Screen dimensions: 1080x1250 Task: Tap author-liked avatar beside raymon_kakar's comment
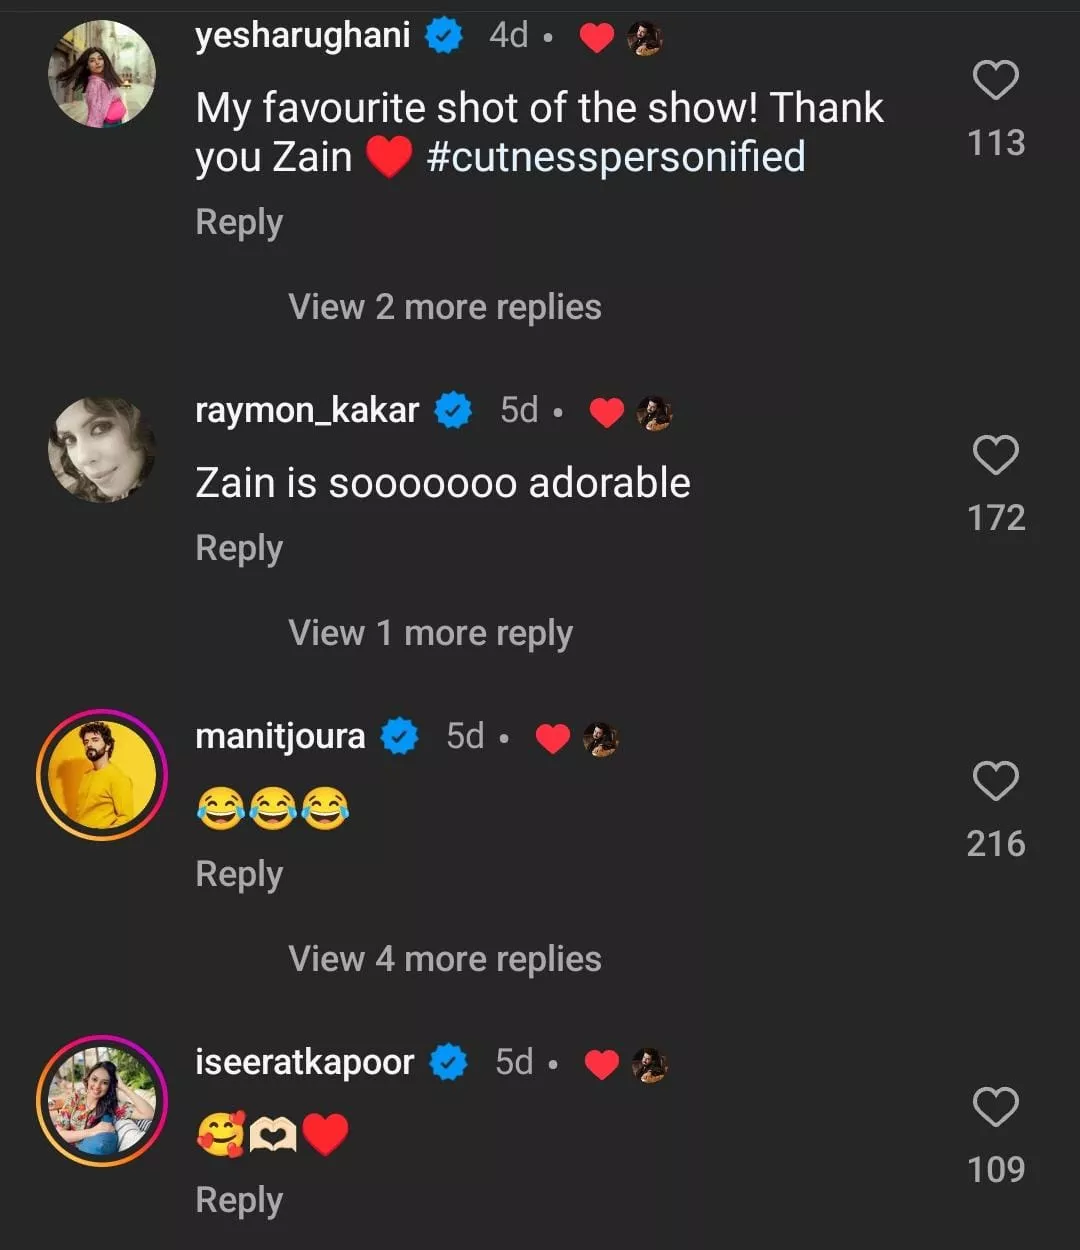(655, 412)
